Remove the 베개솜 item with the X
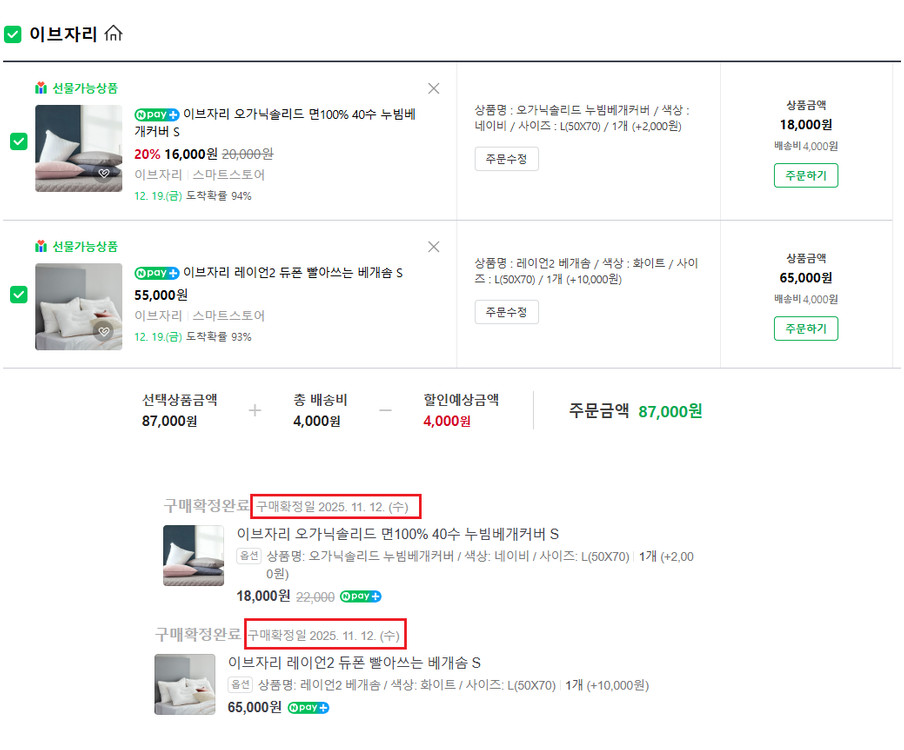Image resolution: width=904 pixels, height=750 pixels. [x=433, y=246]
